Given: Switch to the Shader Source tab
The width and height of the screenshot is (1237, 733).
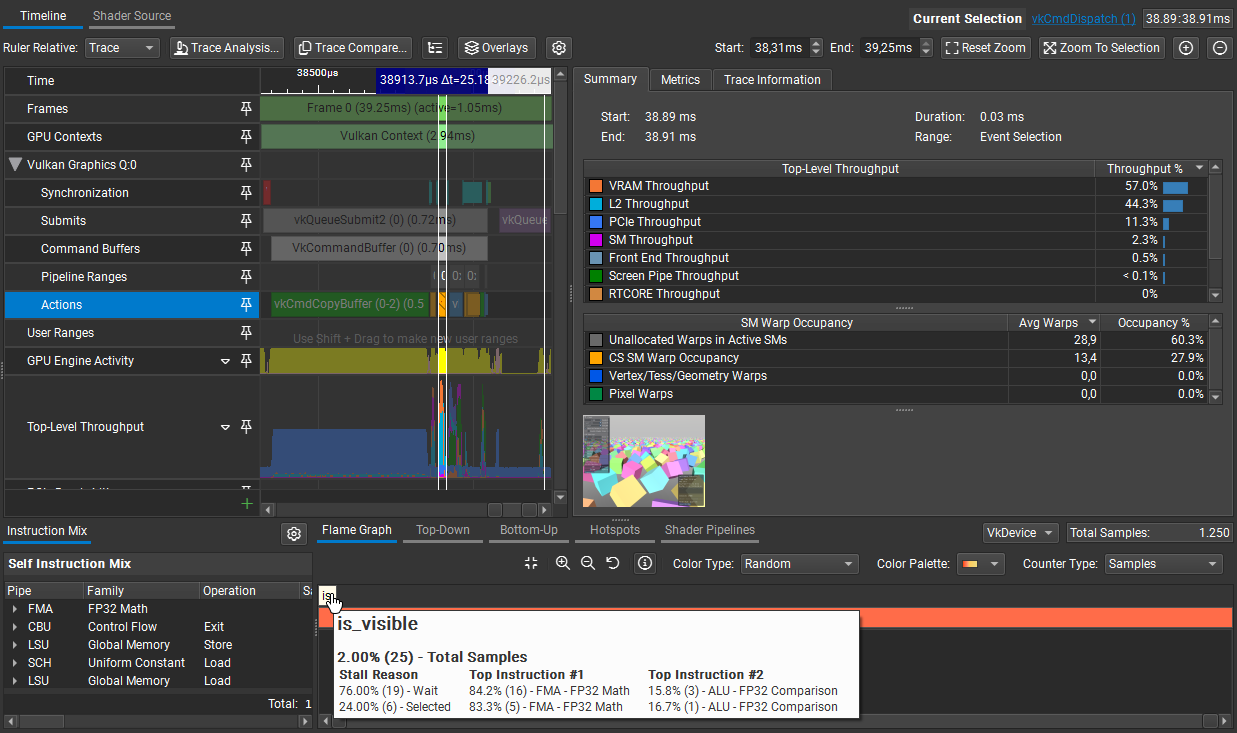Looking at the screenshot, I should (x=132, y=16).
